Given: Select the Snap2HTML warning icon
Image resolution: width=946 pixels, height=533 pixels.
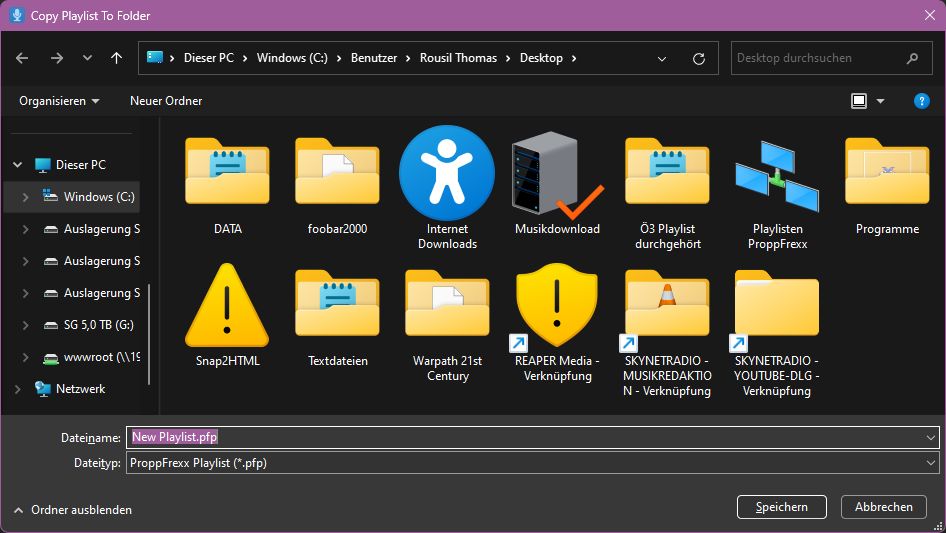Looking at the screenshot, I should pyautogui.click(x=227, y=306).
